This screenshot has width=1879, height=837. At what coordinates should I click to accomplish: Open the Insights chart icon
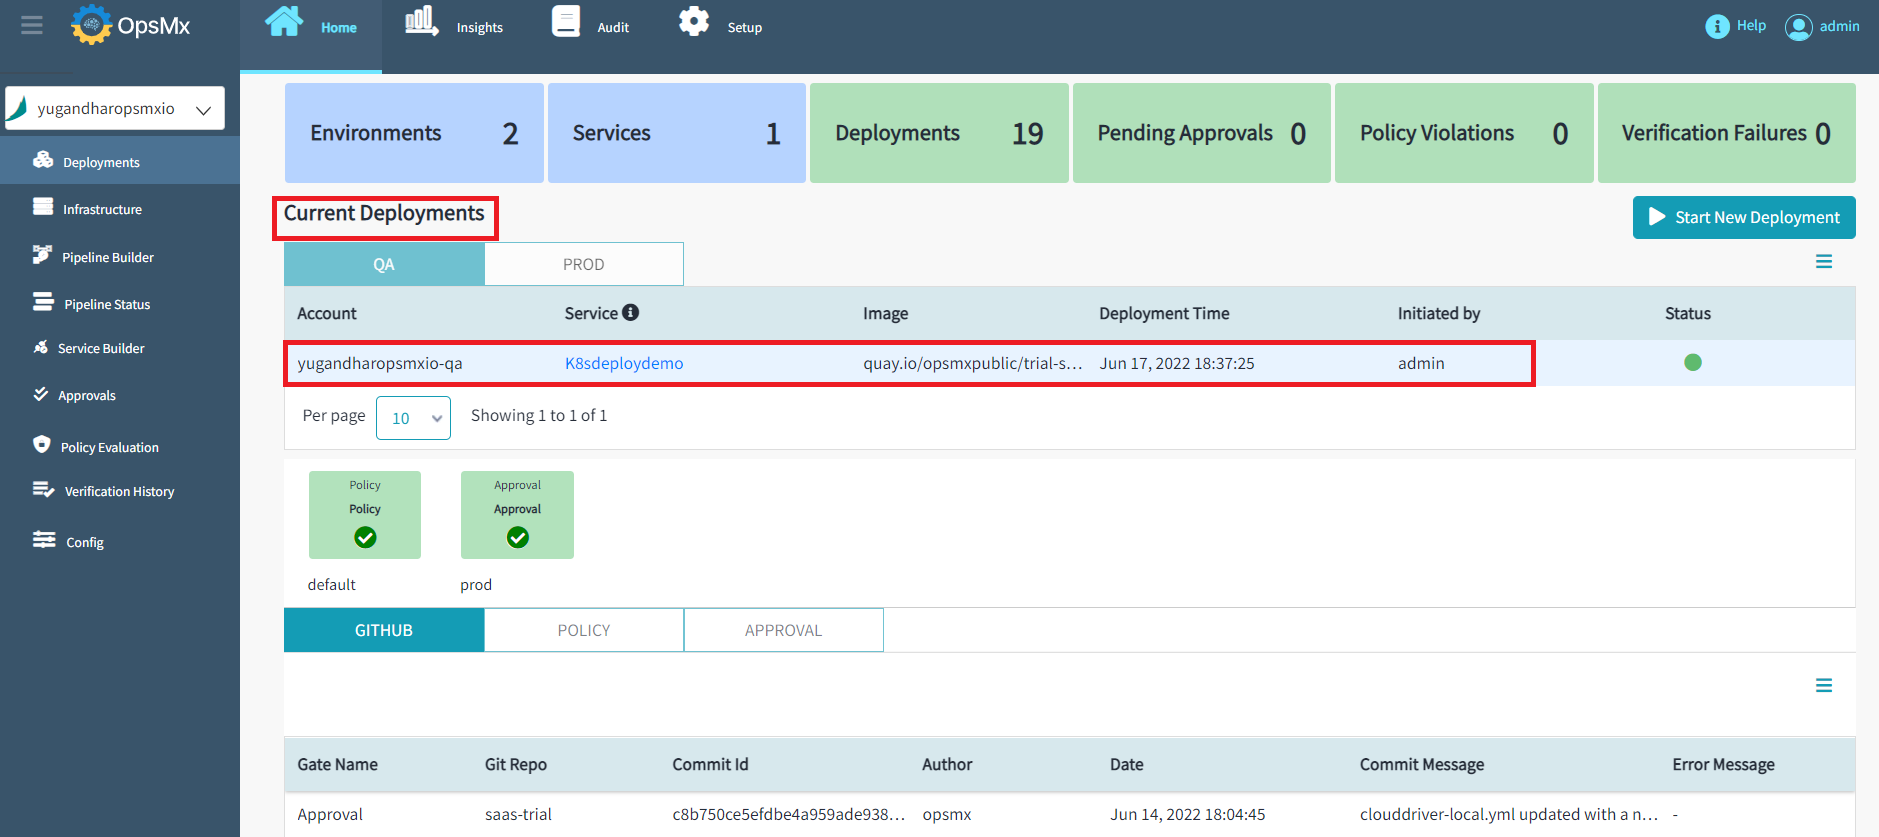tap(421, 21)
